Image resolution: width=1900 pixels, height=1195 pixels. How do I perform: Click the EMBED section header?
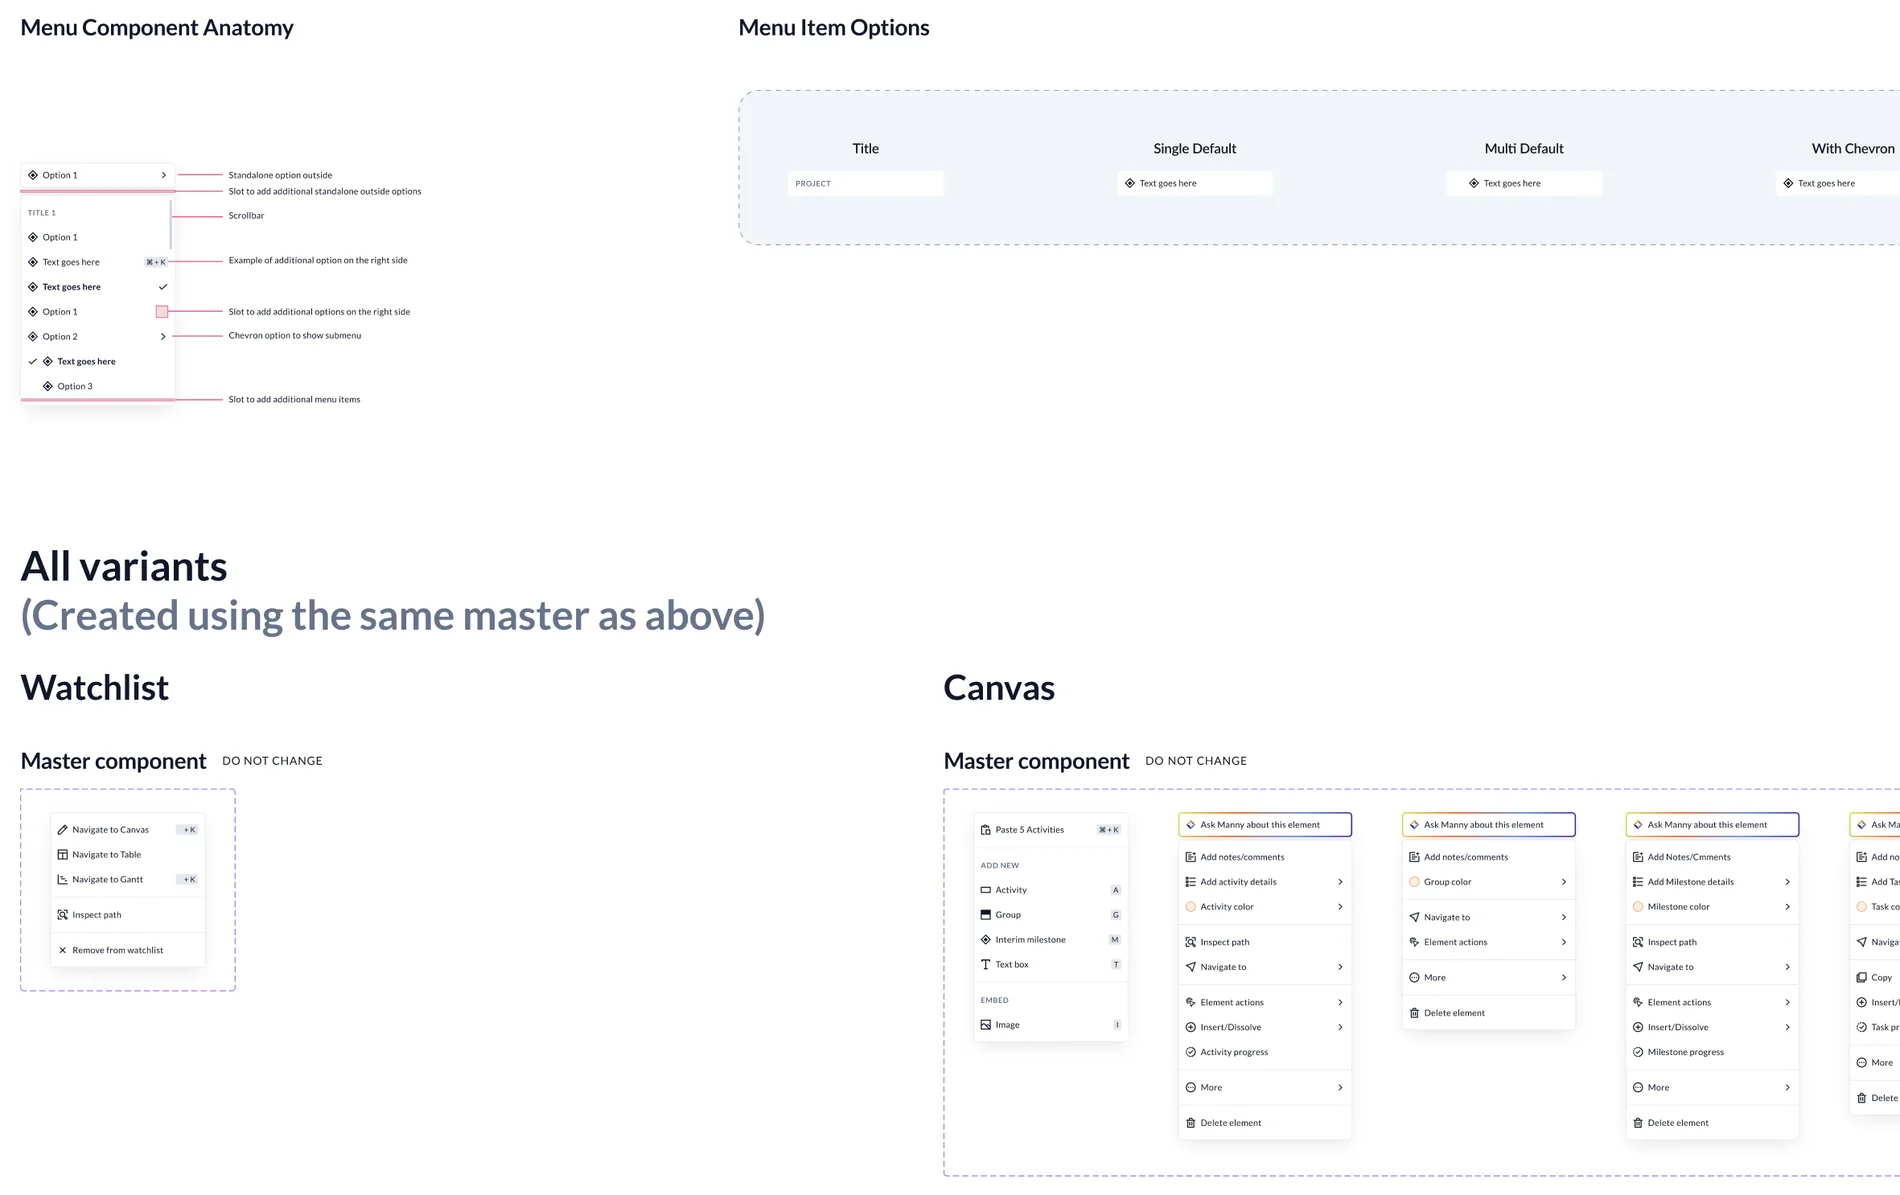point(994,1000)
